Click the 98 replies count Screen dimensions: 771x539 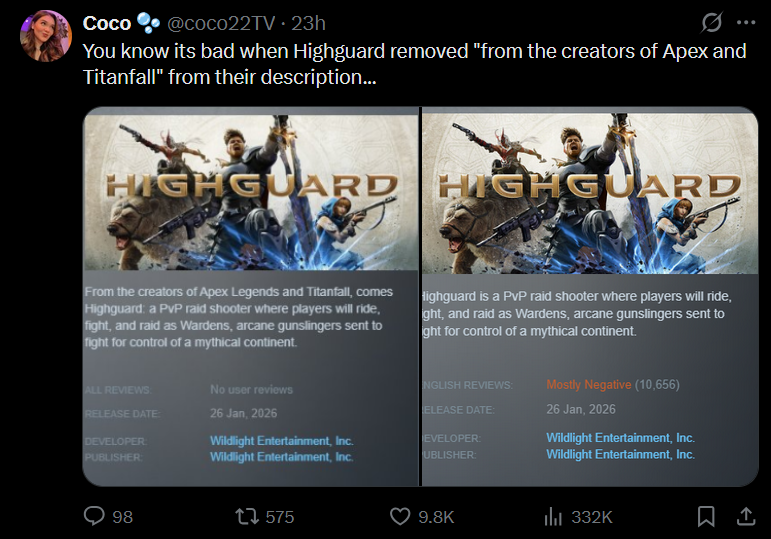click(x=122, y=517)
